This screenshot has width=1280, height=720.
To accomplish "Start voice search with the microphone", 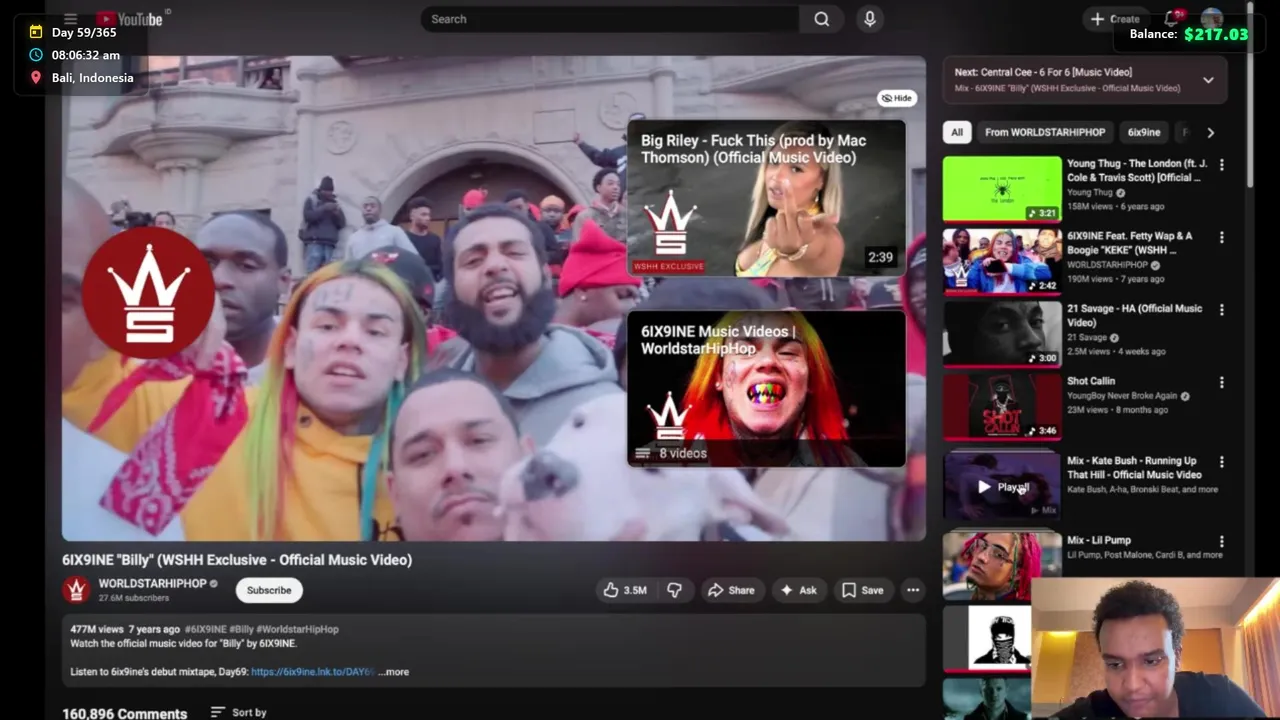I will tap(869, 19).
